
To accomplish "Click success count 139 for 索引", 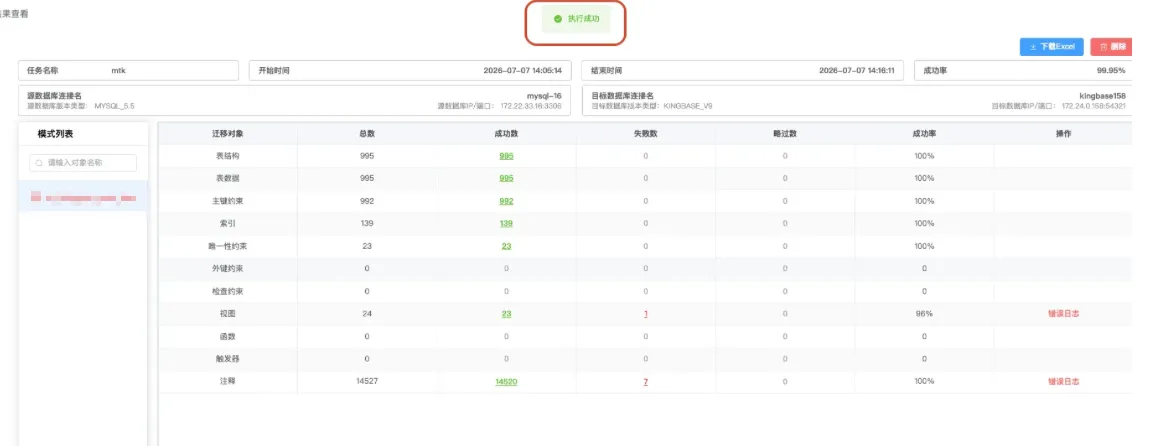I will [x=506, y=224].
